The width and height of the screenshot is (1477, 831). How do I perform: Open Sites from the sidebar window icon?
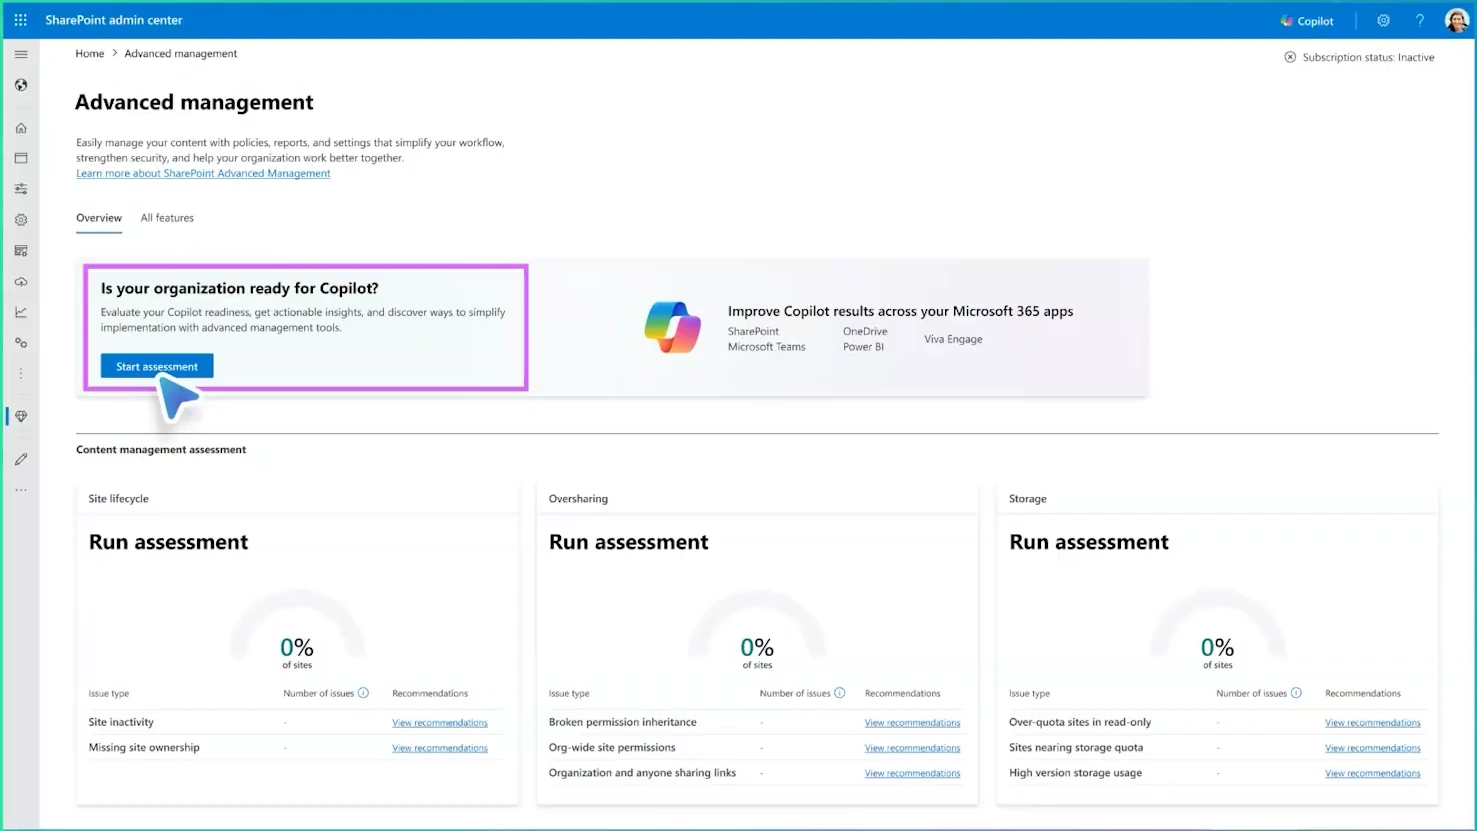coord(21,158)
